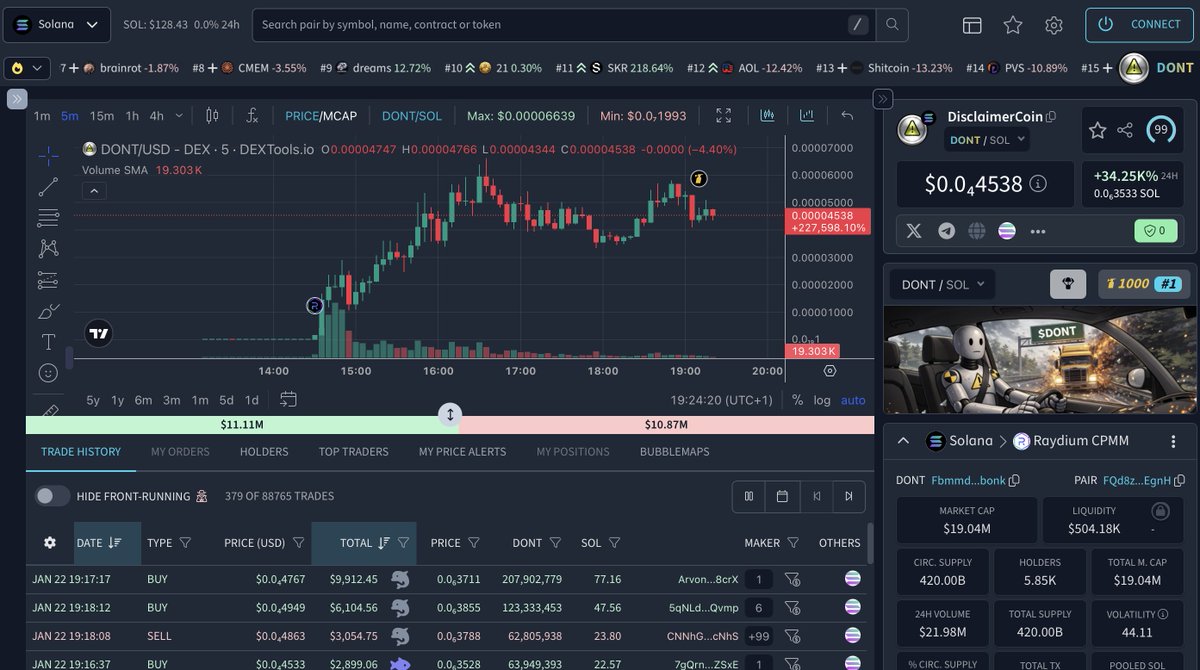Open the emoji icons tool

coord(48,373)
